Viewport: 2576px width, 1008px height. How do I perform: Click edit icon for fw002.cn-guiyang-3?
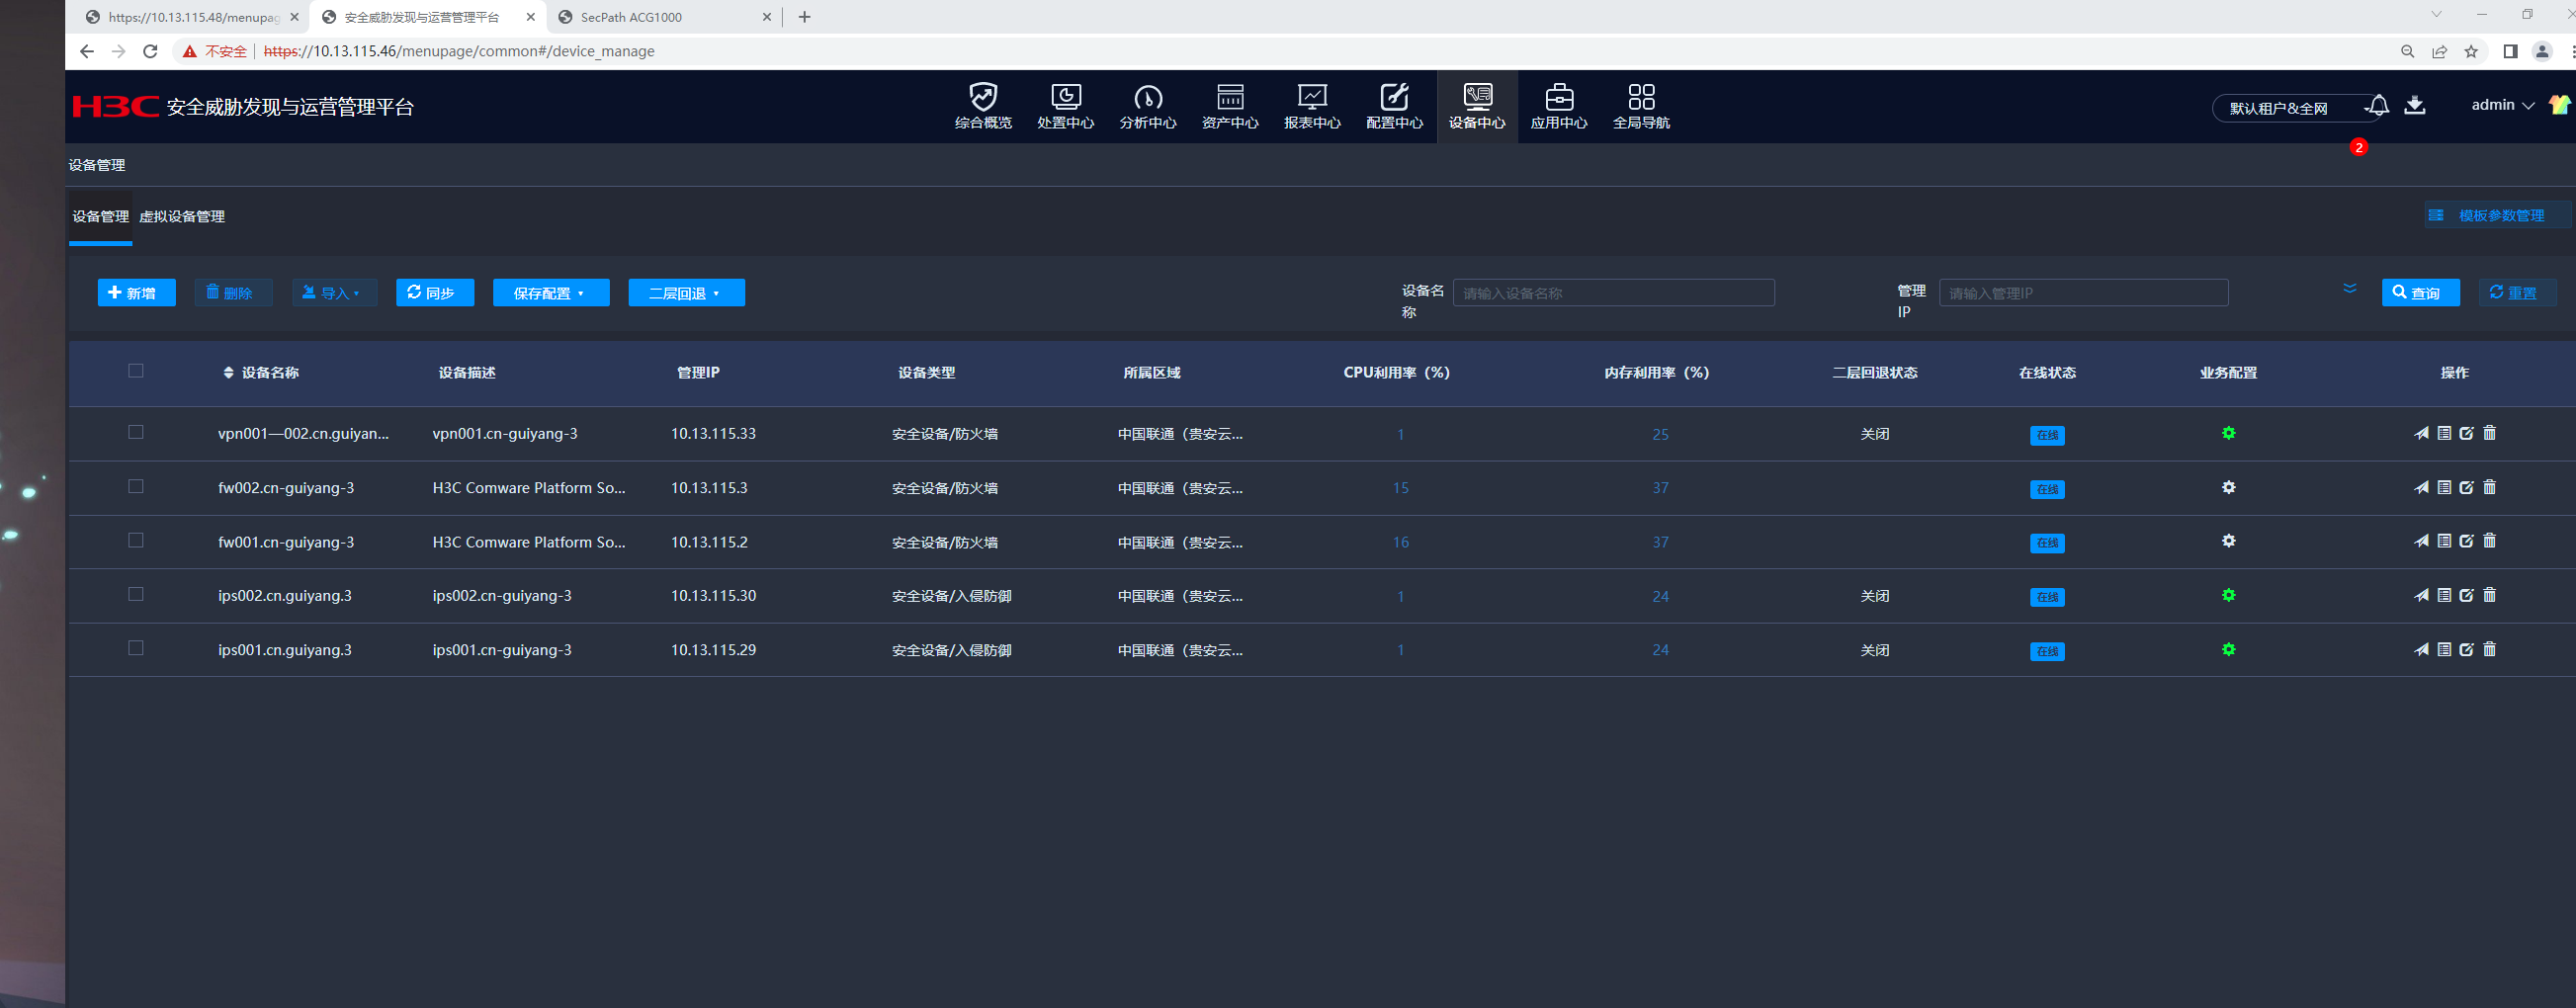tap(2466, 487)
